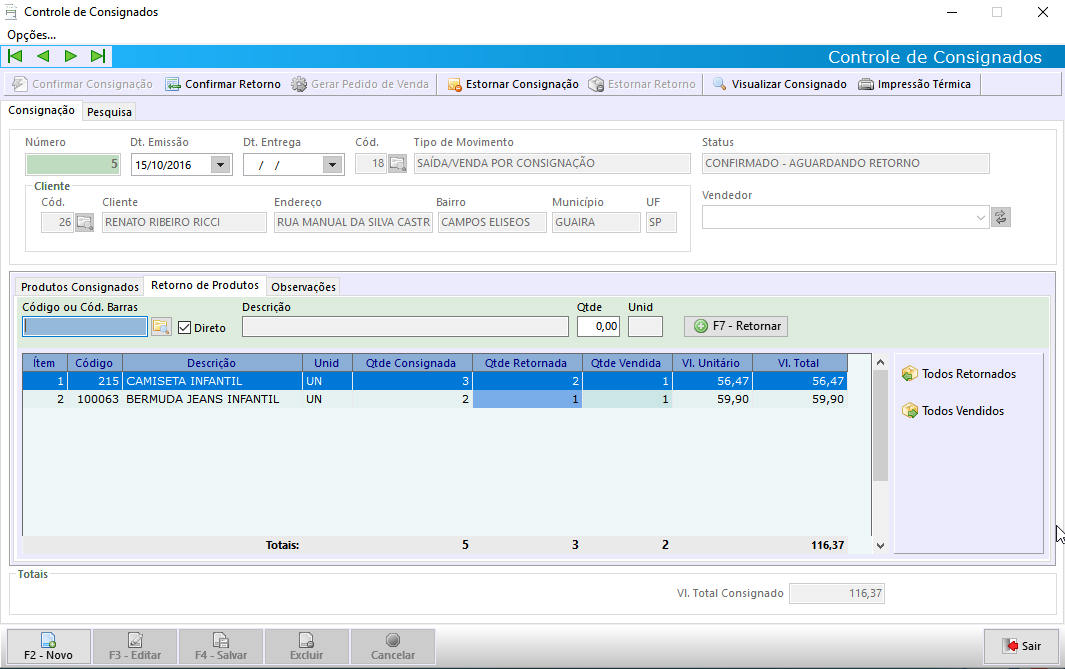
Task: Go to the first record arrow
Action: (x=15, y=56)
